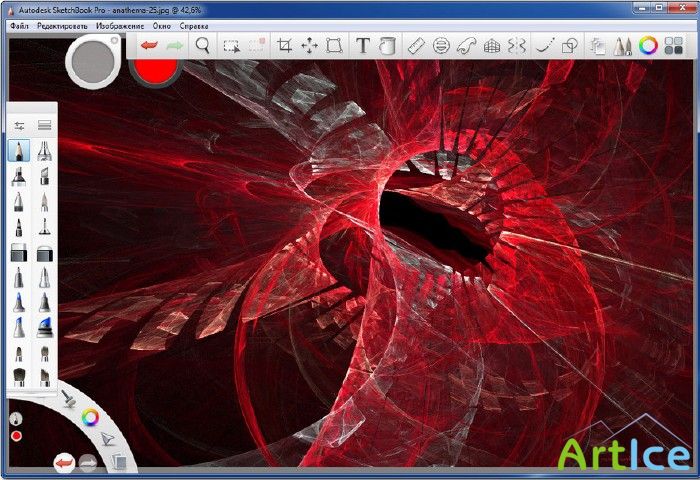Select the Pencil brush in brush palette

tap(19, 150)
